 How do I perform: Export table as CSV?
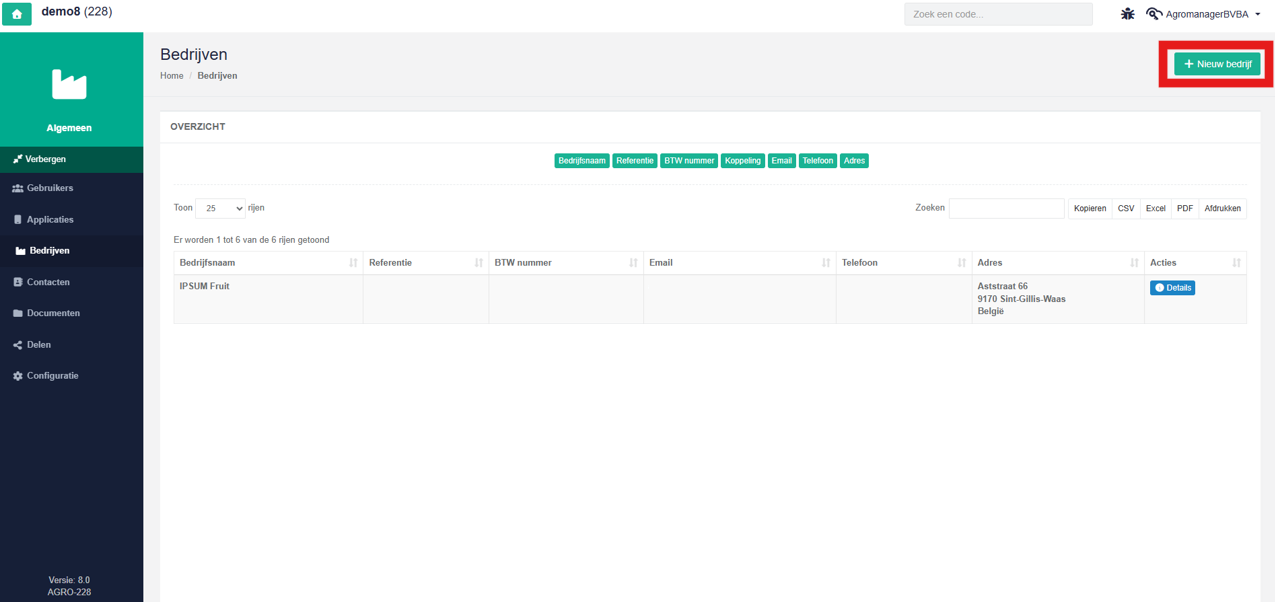click(1126, 208)
